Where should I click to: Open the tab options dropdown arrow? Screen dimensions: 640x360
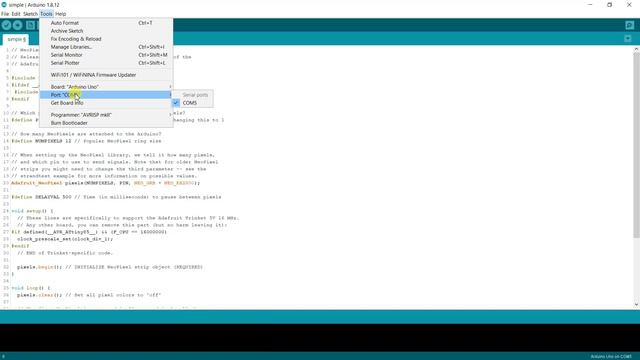(628, 39)
